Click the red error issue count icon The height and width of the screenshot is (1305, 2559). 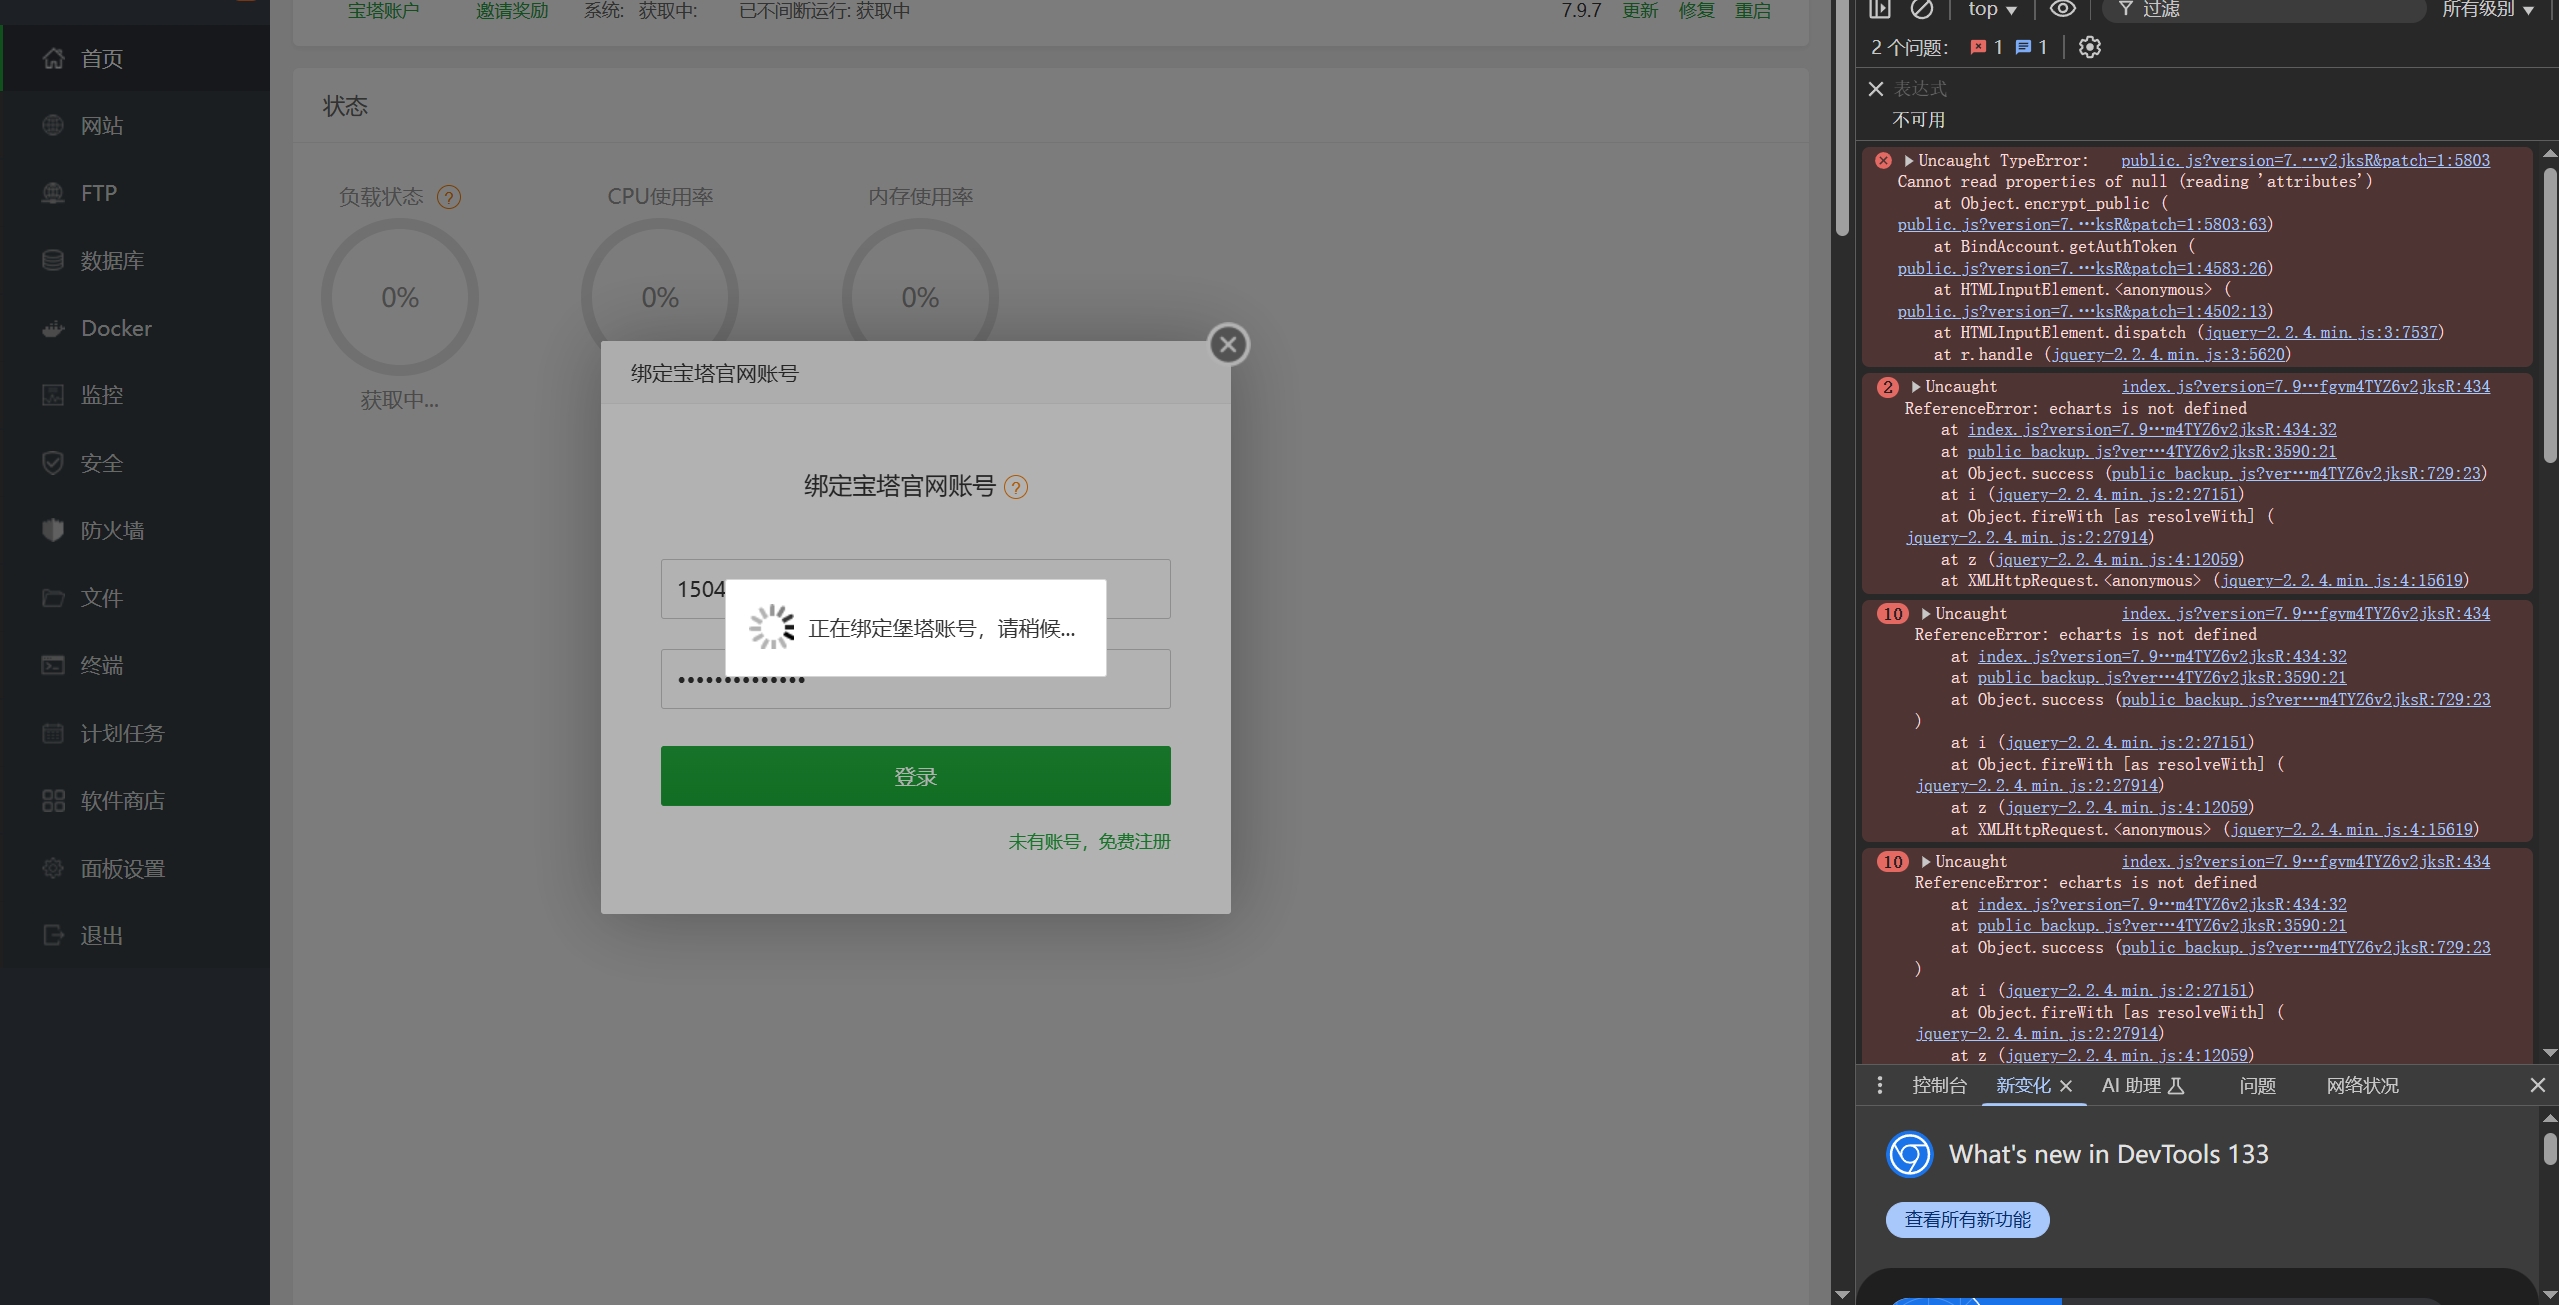[1978, 47]
